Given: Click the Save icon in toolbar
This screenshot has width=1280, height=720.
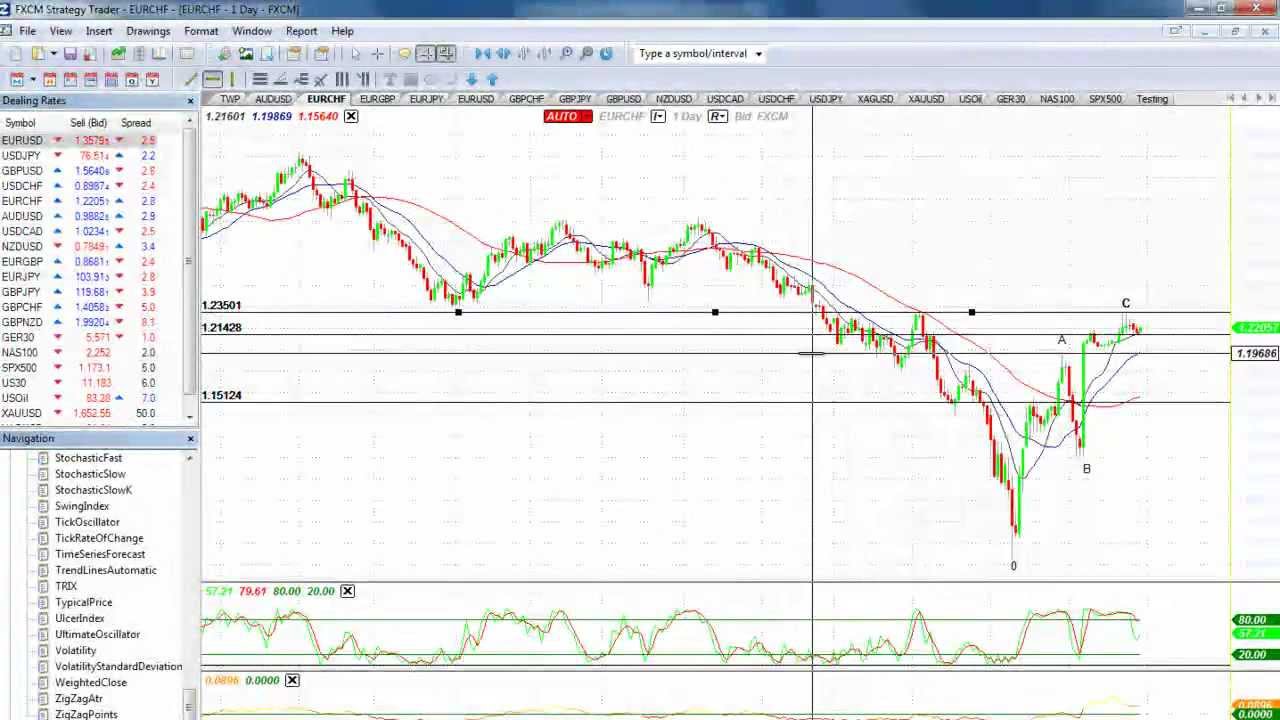Looking at the screenshot, I should (70, 54).
